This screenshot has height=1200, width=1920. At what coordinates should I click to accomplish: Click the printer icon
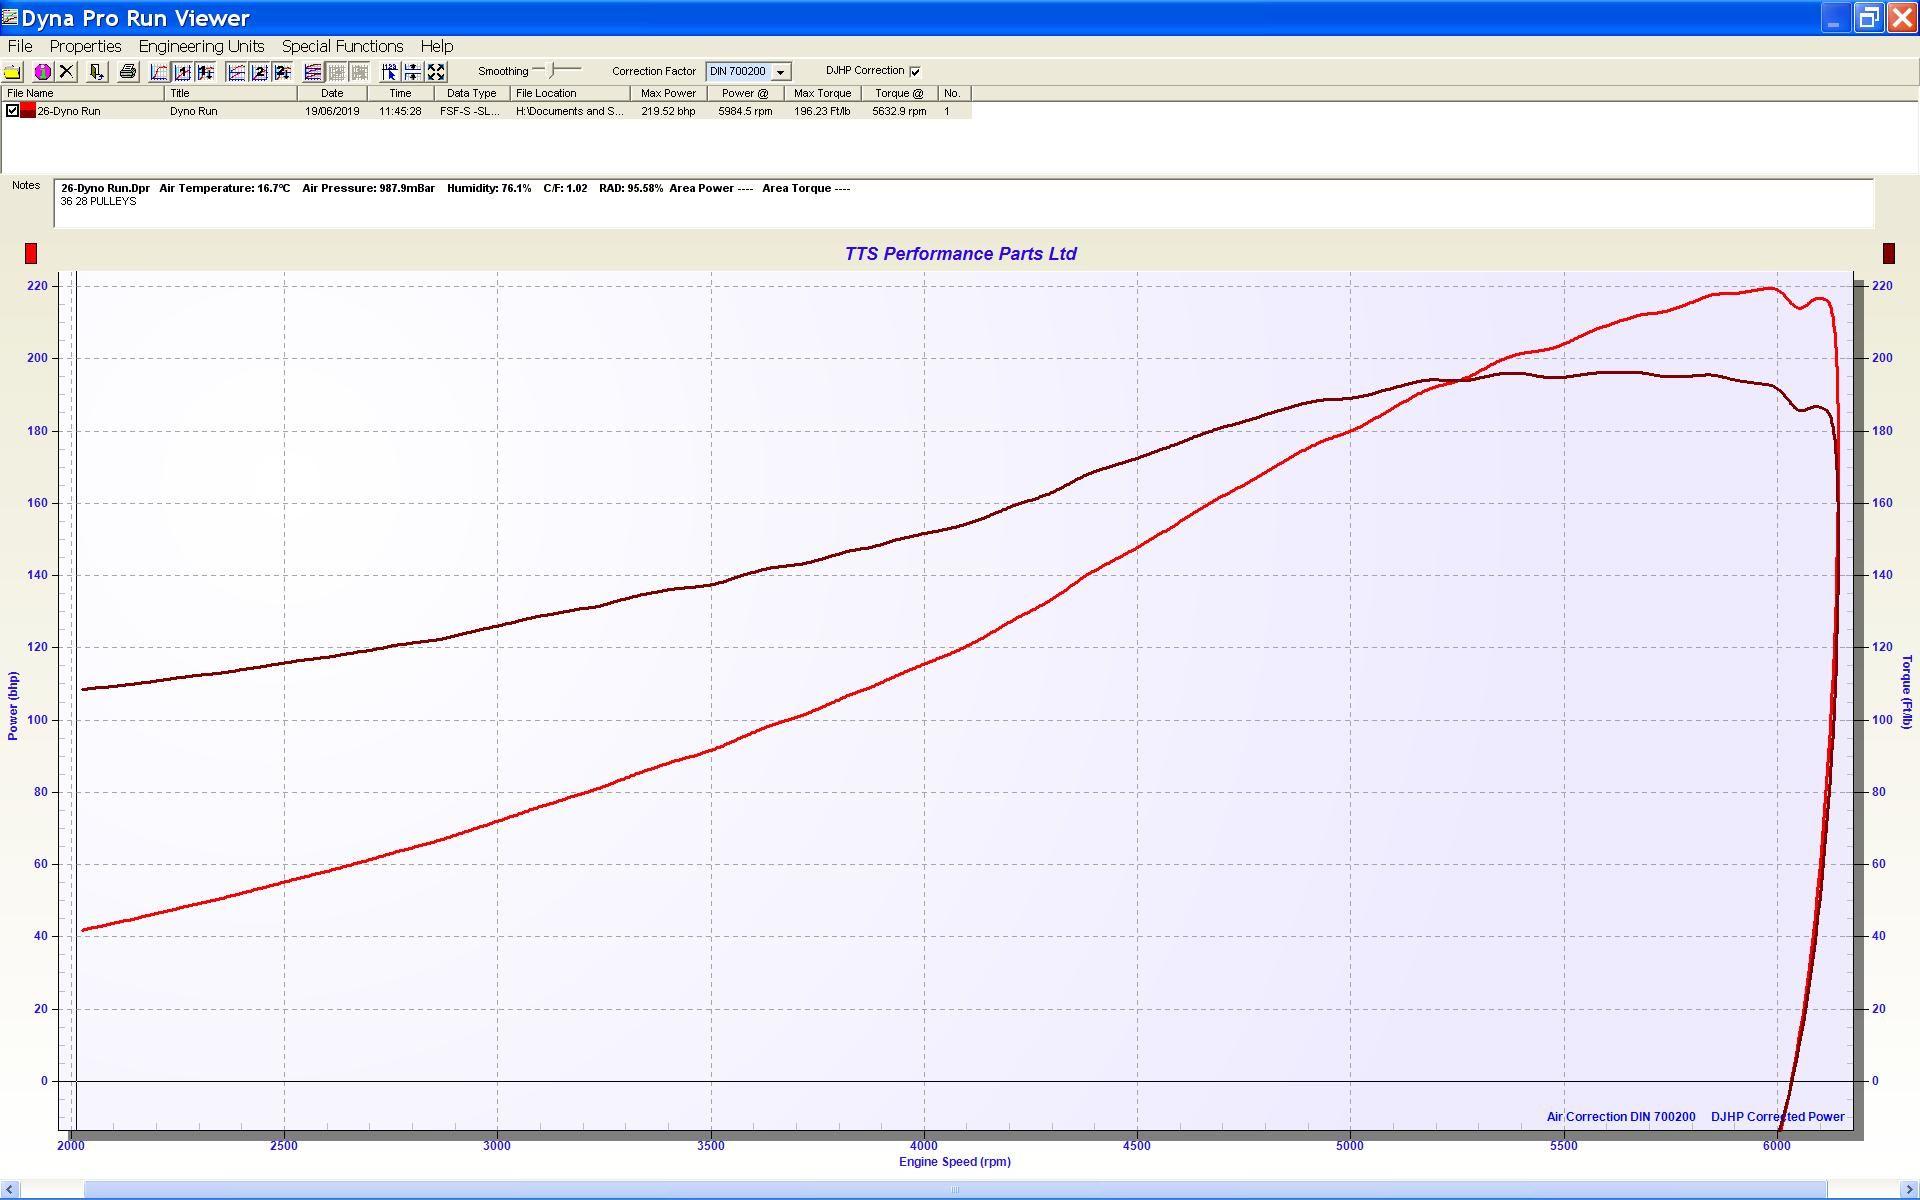127,72
